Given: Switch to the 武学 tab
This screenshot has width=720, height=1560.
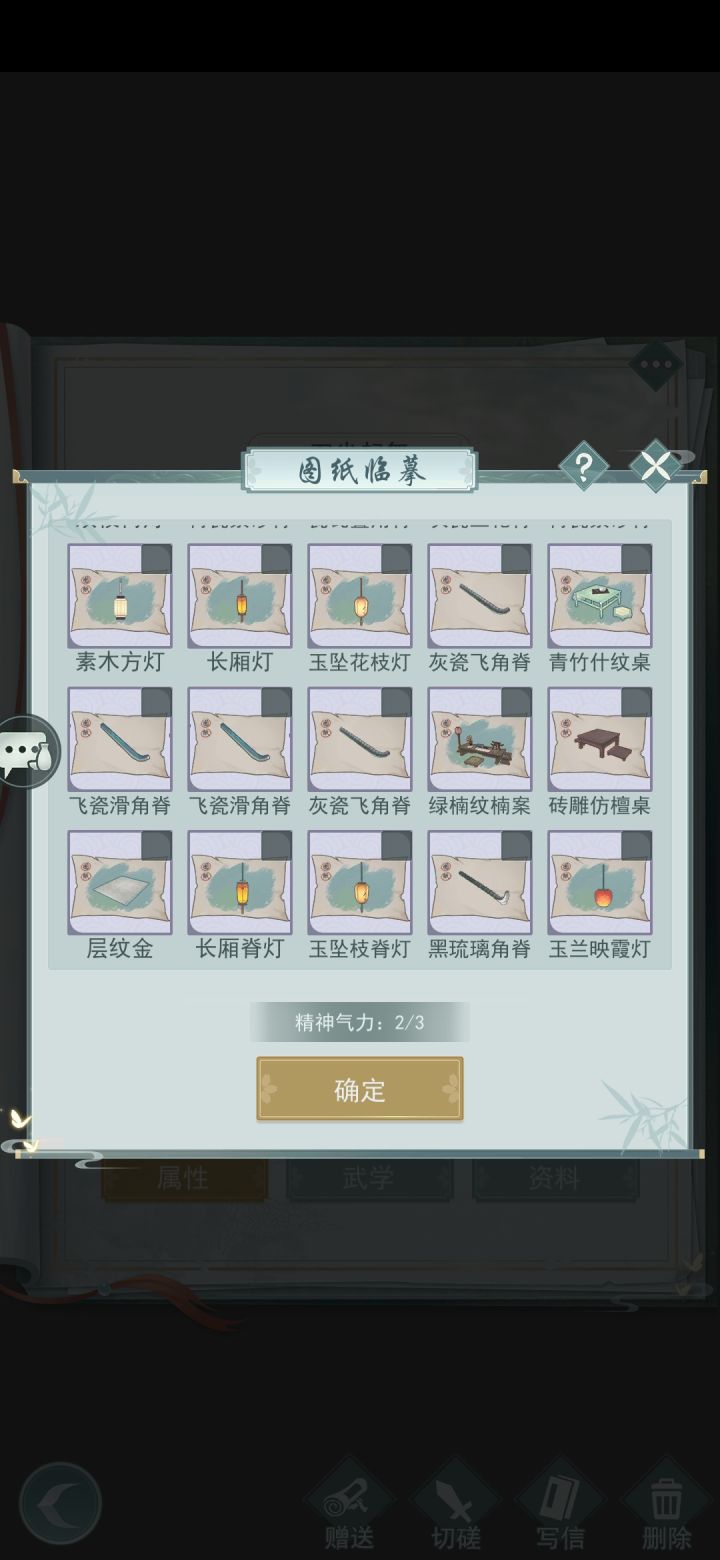Looking at the screenshot, I should [369, 1179].
